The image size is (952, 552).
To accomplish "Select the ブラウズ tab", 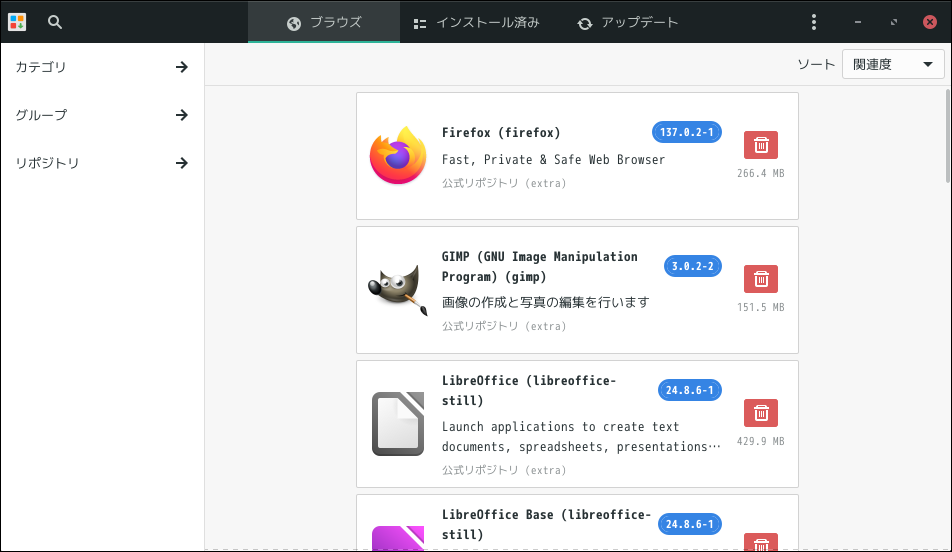I will pyautogui.click(x=324, y=23).
